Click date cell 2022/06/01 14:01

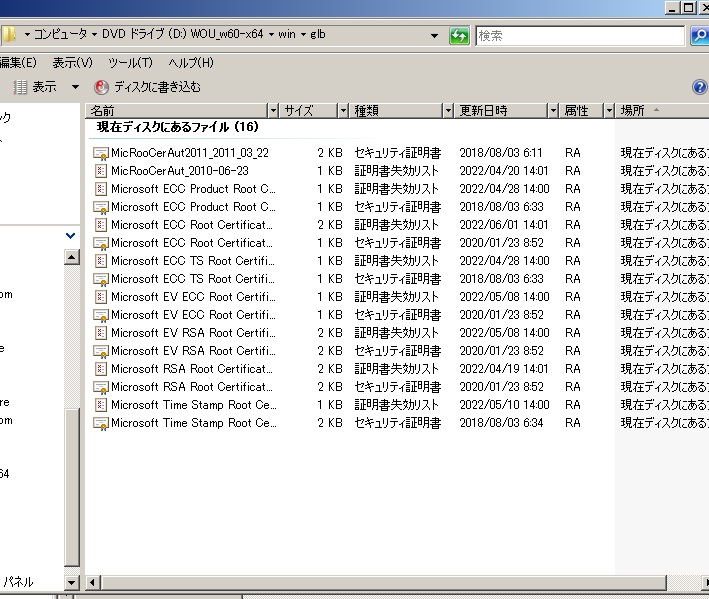point(504,225)
